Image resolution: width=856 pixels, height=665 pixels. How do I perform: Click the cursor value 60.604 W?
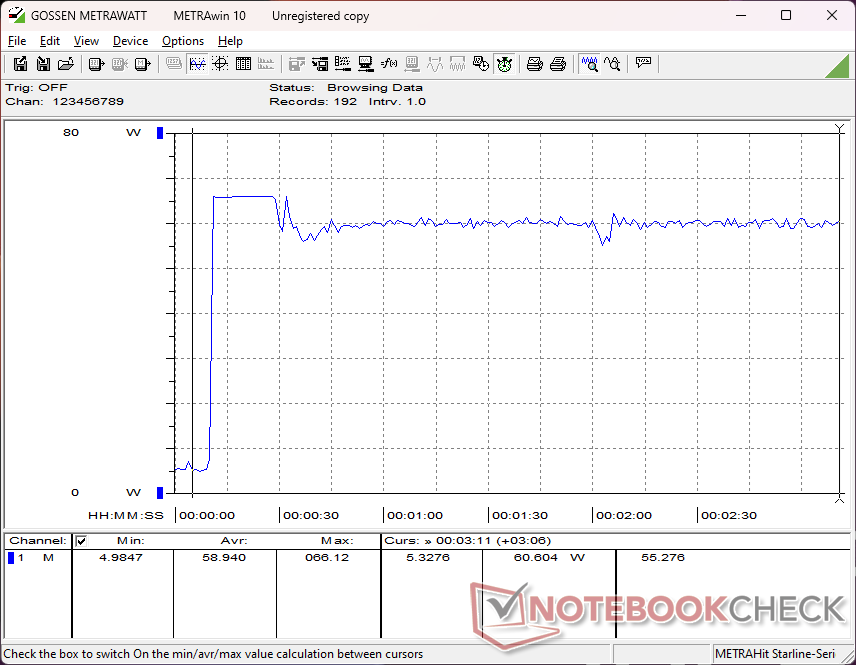click(x=549, y=557)
